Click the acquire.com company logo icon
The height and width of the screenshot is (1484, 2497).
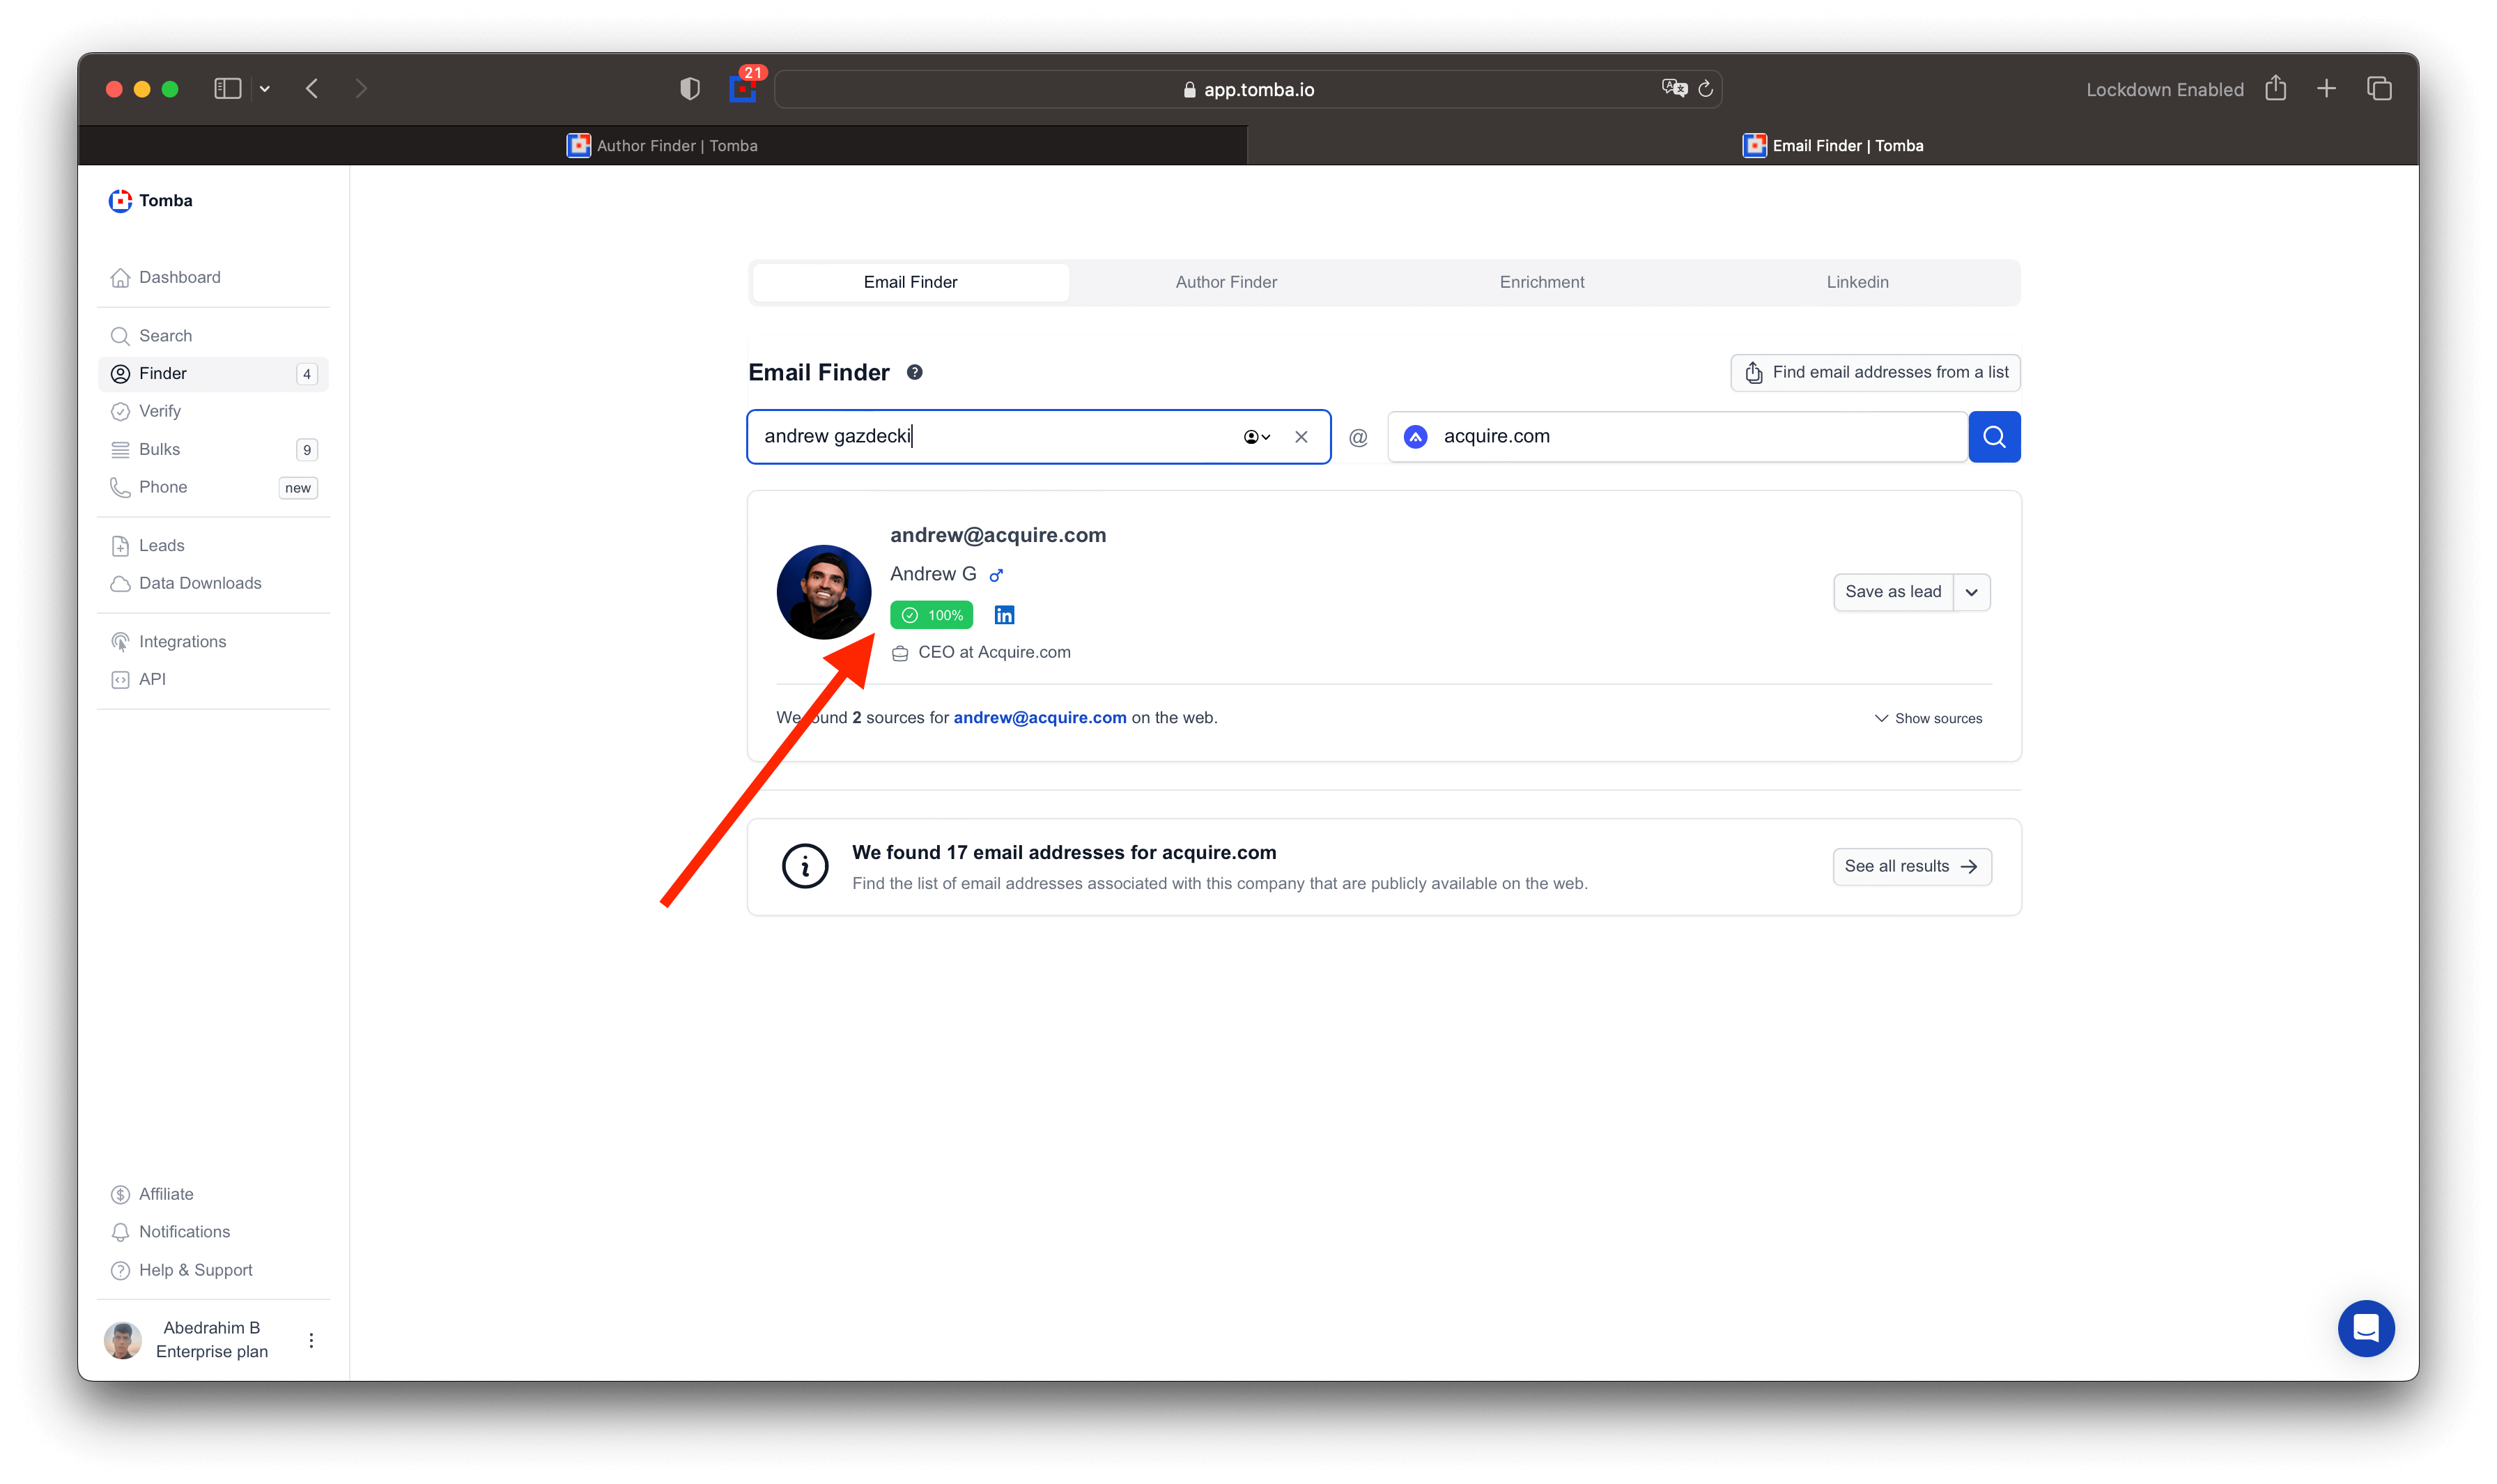[1415, 437]
